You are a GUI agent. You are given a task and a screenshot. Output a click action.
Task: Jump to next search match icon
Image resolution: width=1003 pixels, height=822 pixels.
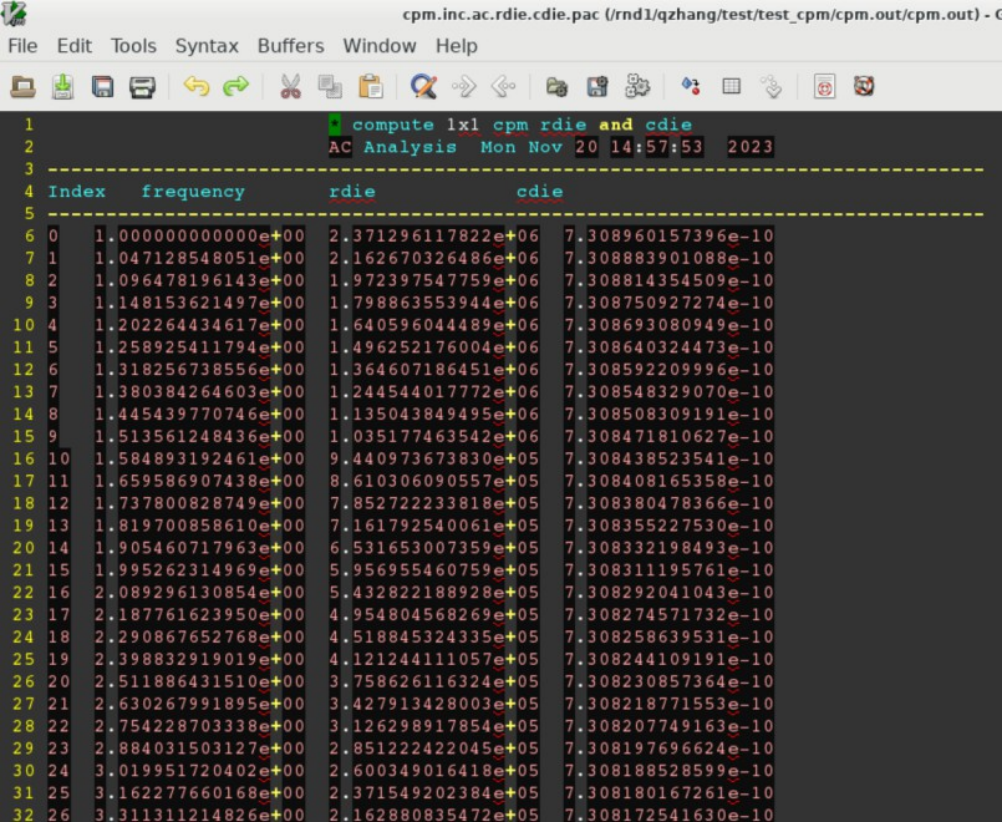pos(464,86)
